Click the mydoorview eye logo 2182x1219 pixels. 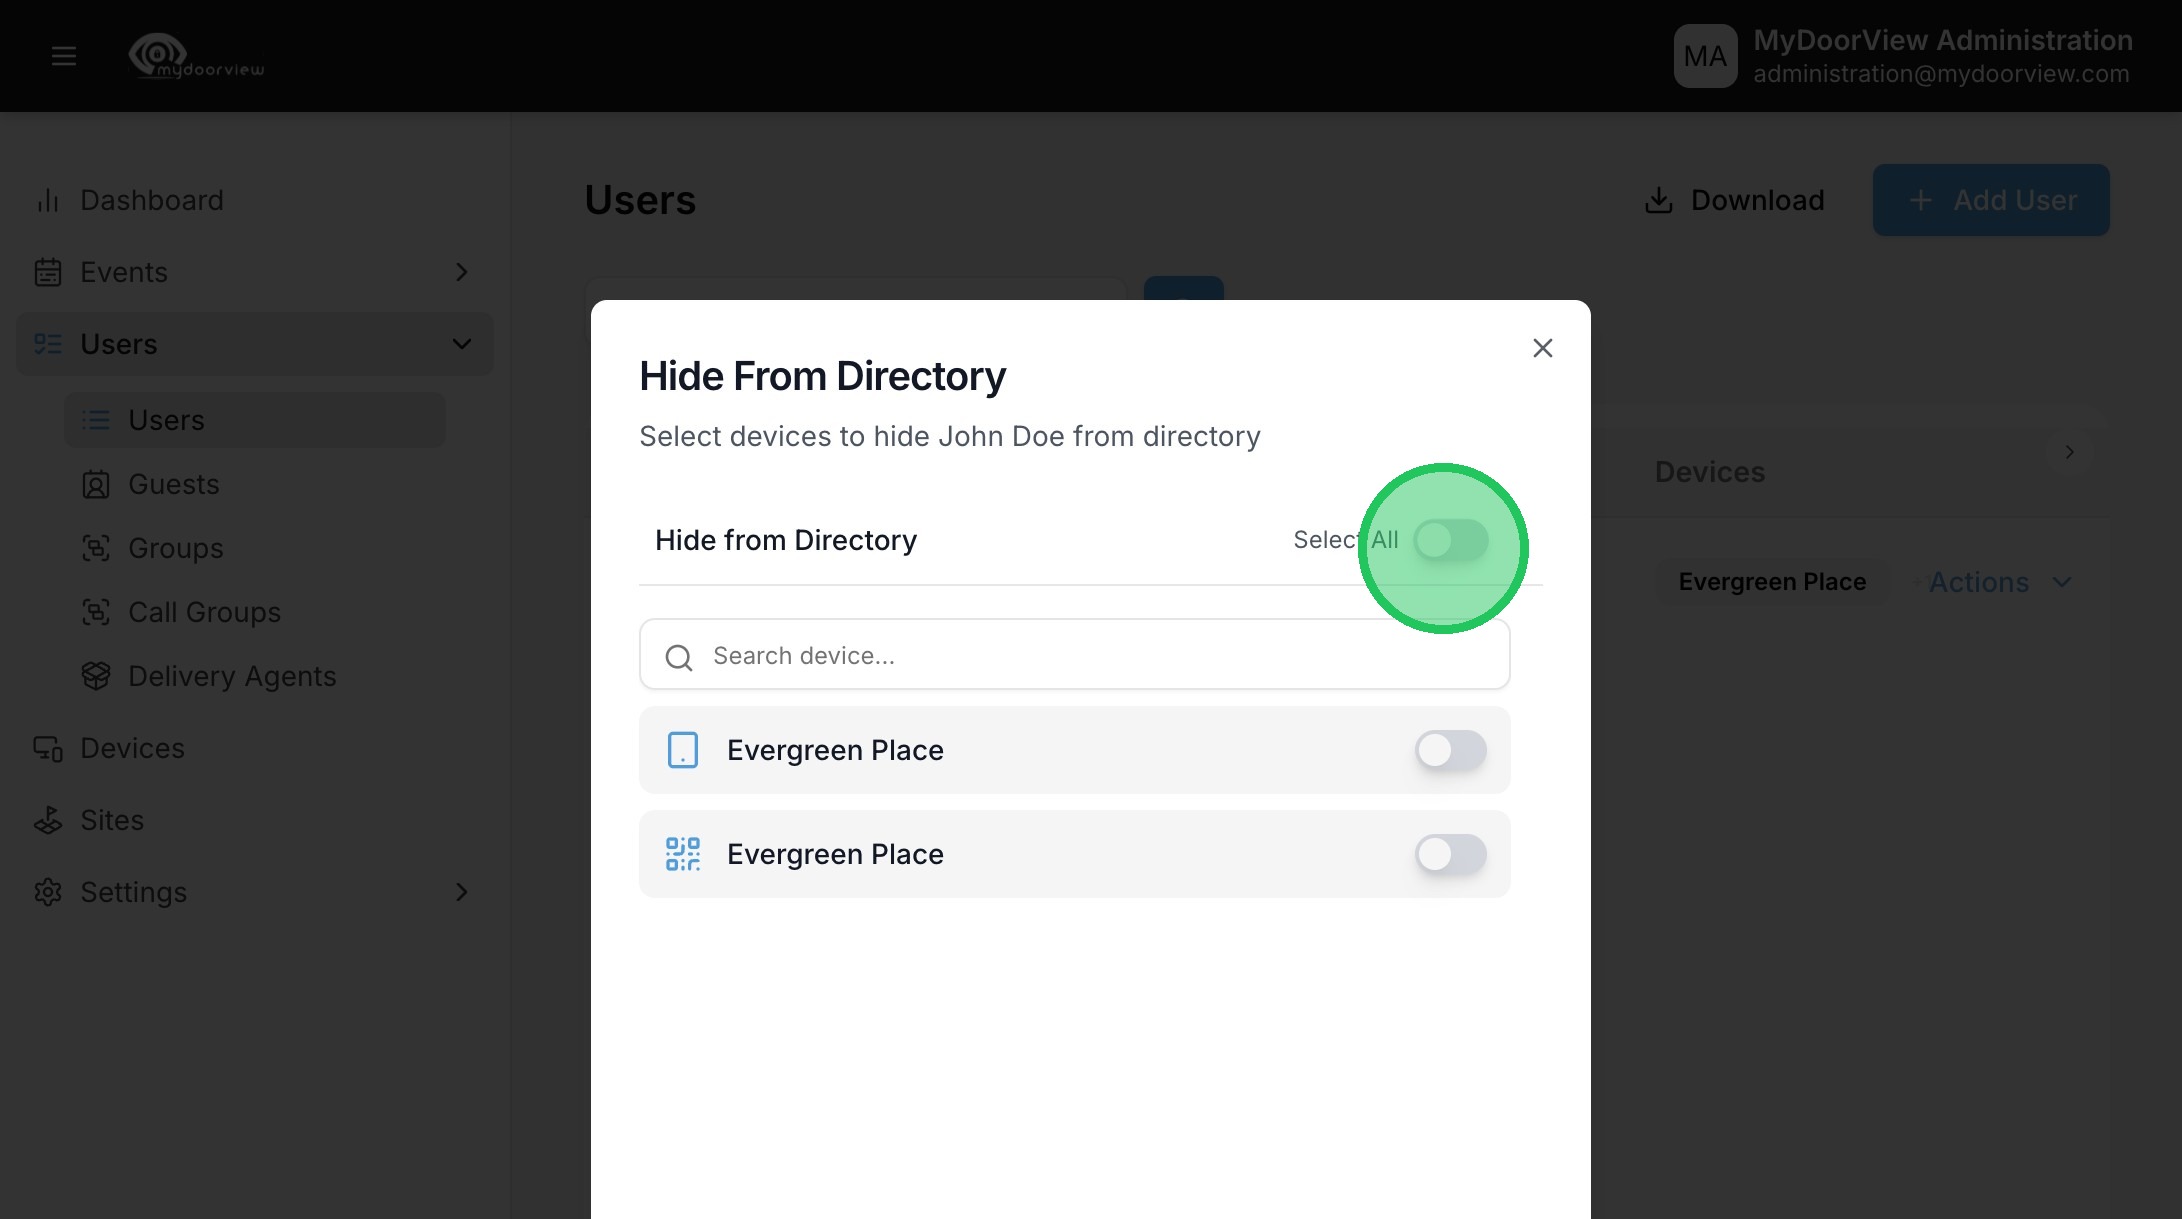pos(158,53)
